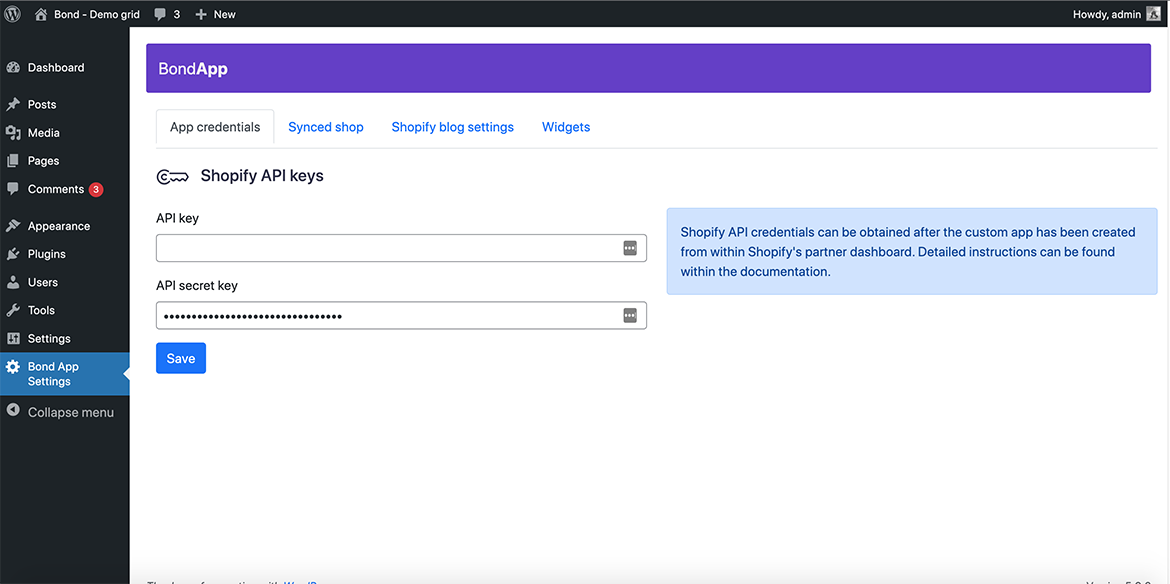The height and width of the screenshot is (584, 1170).
Task: Switch to the Widgets tab
Action: click(566, 127)
